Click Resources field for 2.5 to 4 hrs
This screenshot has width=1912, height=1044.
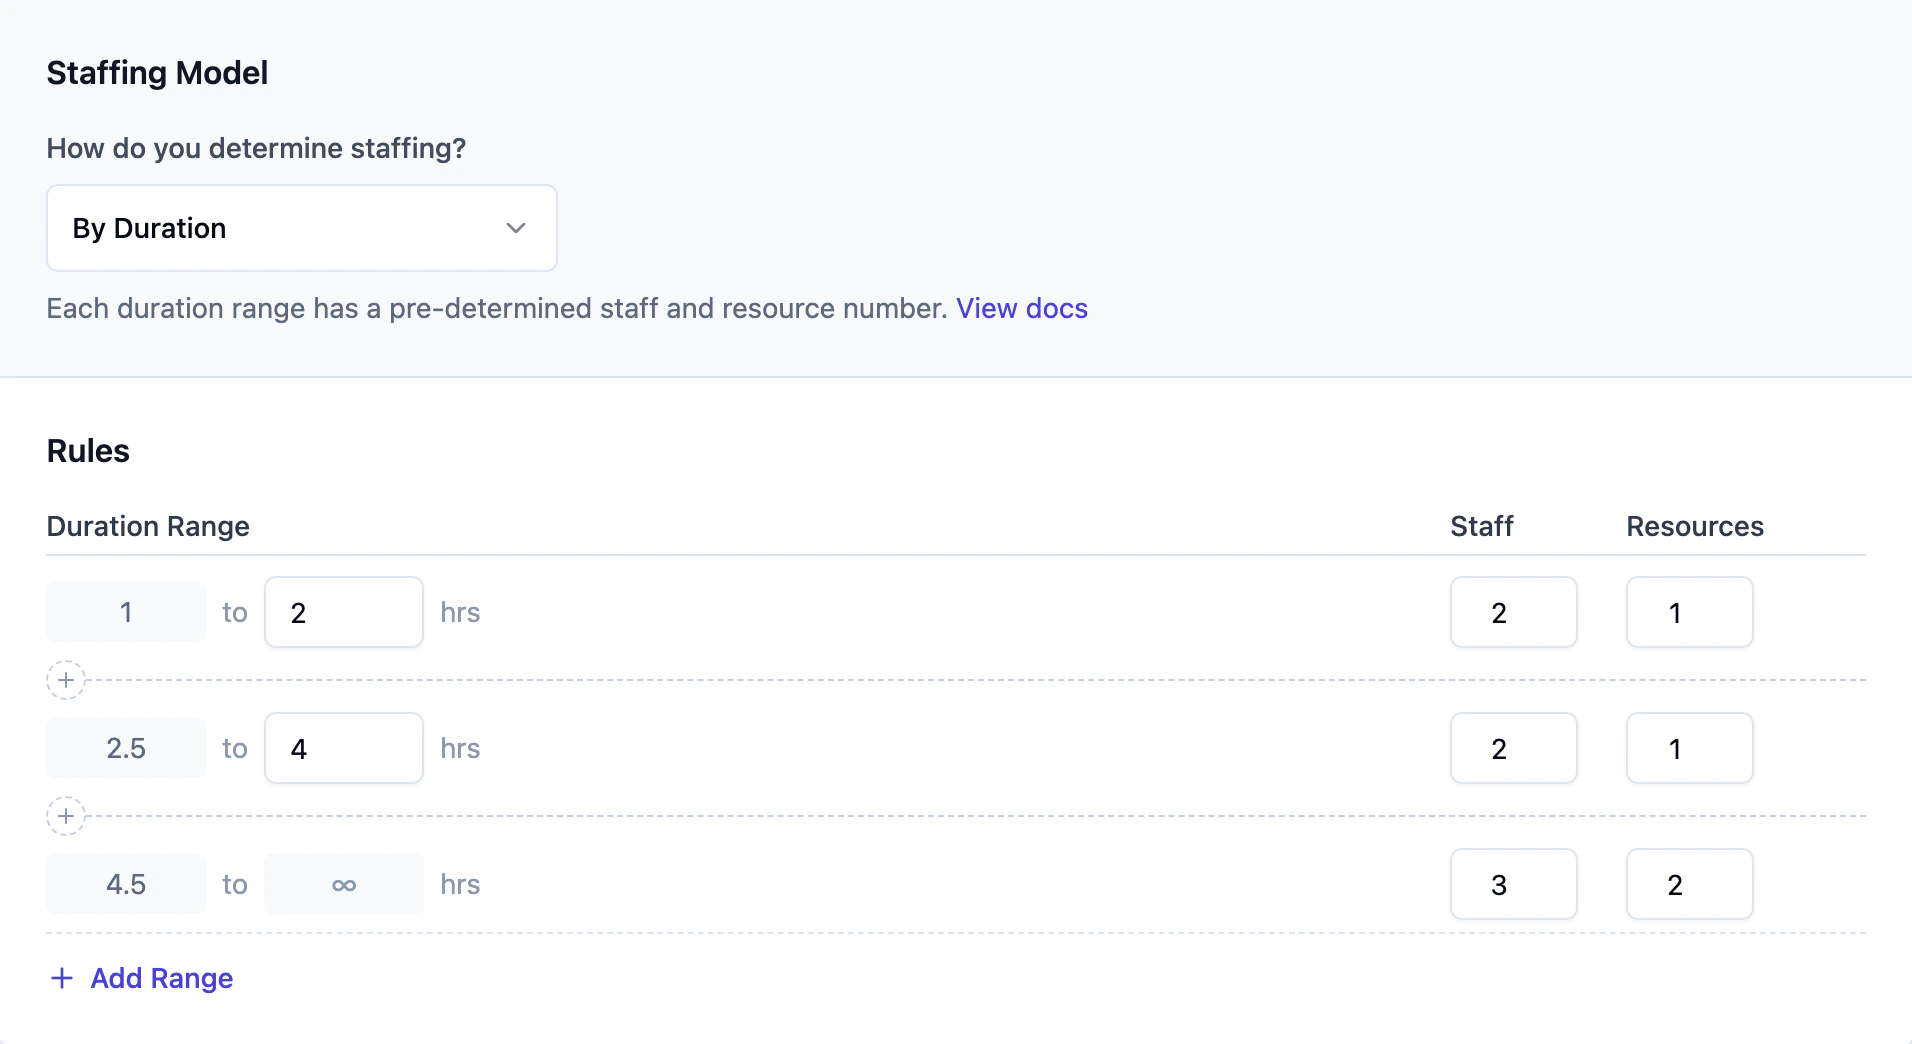click(x=1689, y=748)
